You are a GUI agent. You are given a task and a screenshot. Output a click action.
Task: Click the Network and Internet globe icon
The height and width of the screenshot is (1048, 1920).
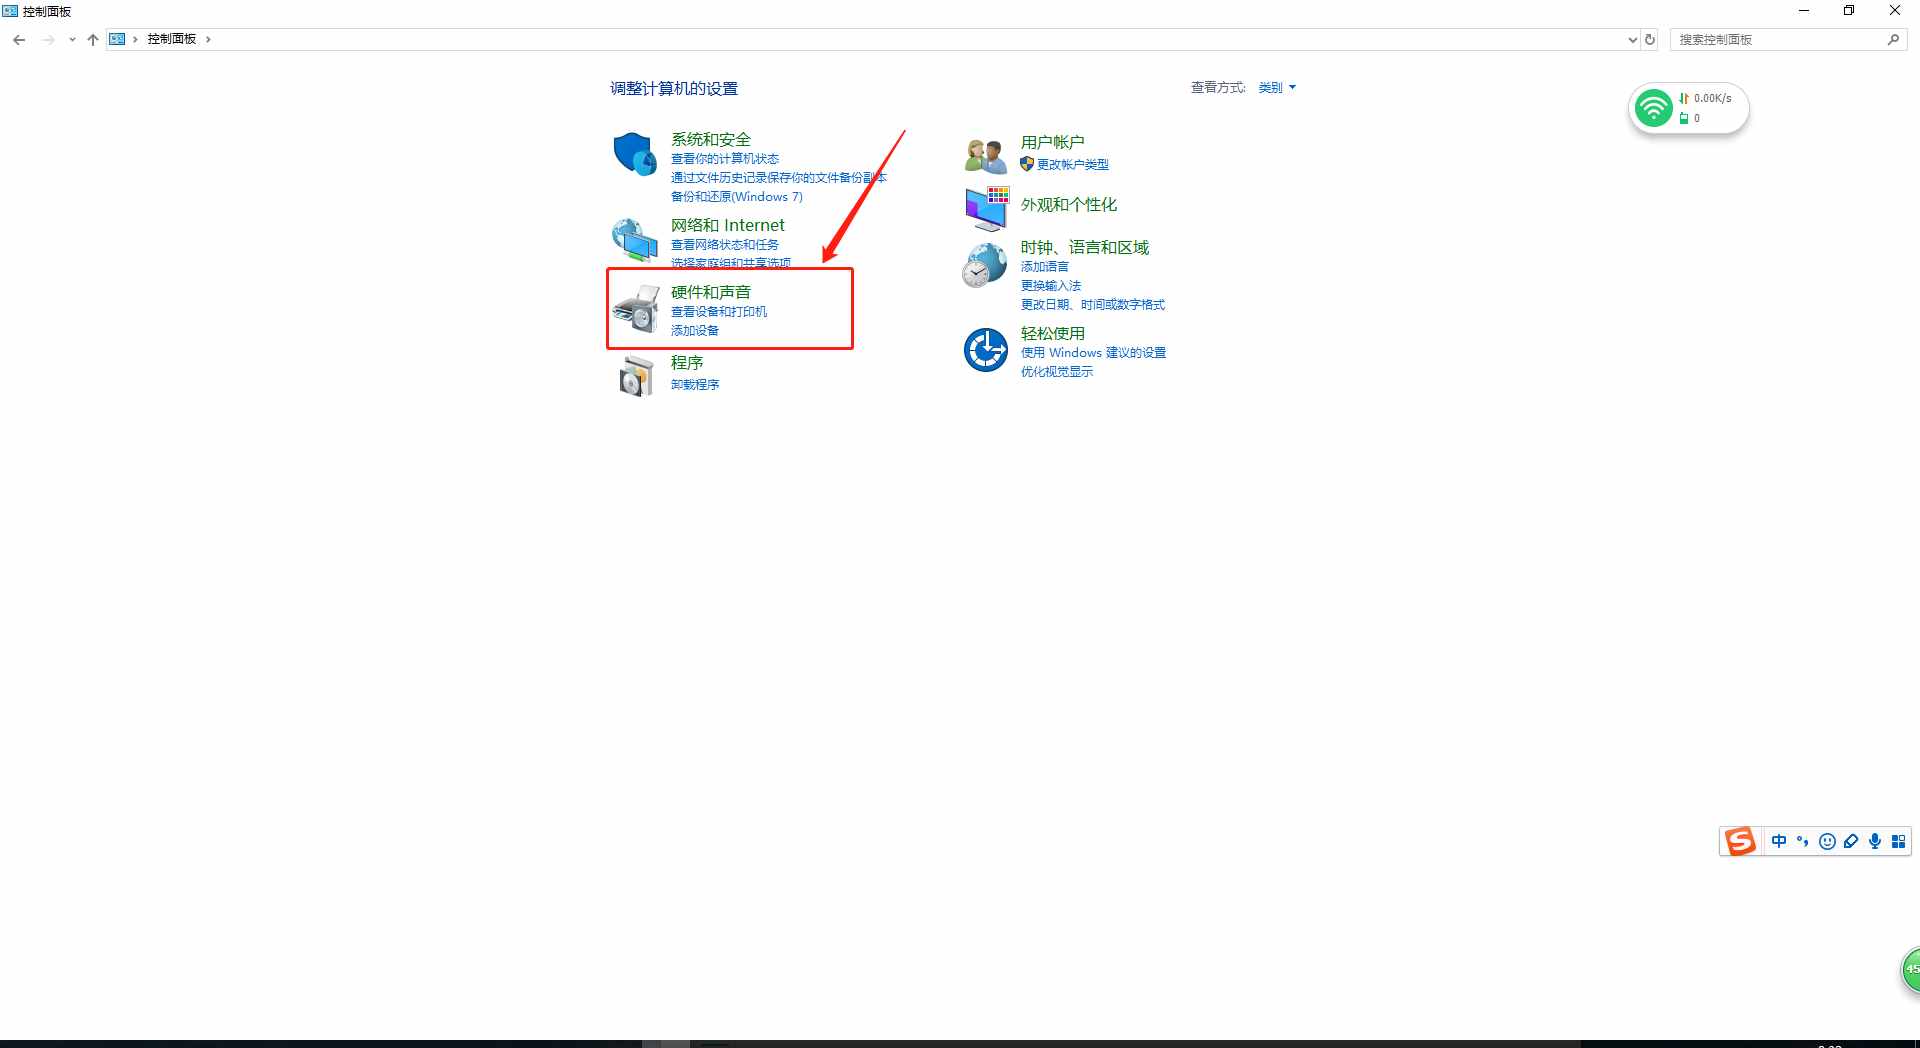pyautogui.click(x=634, y=240)
